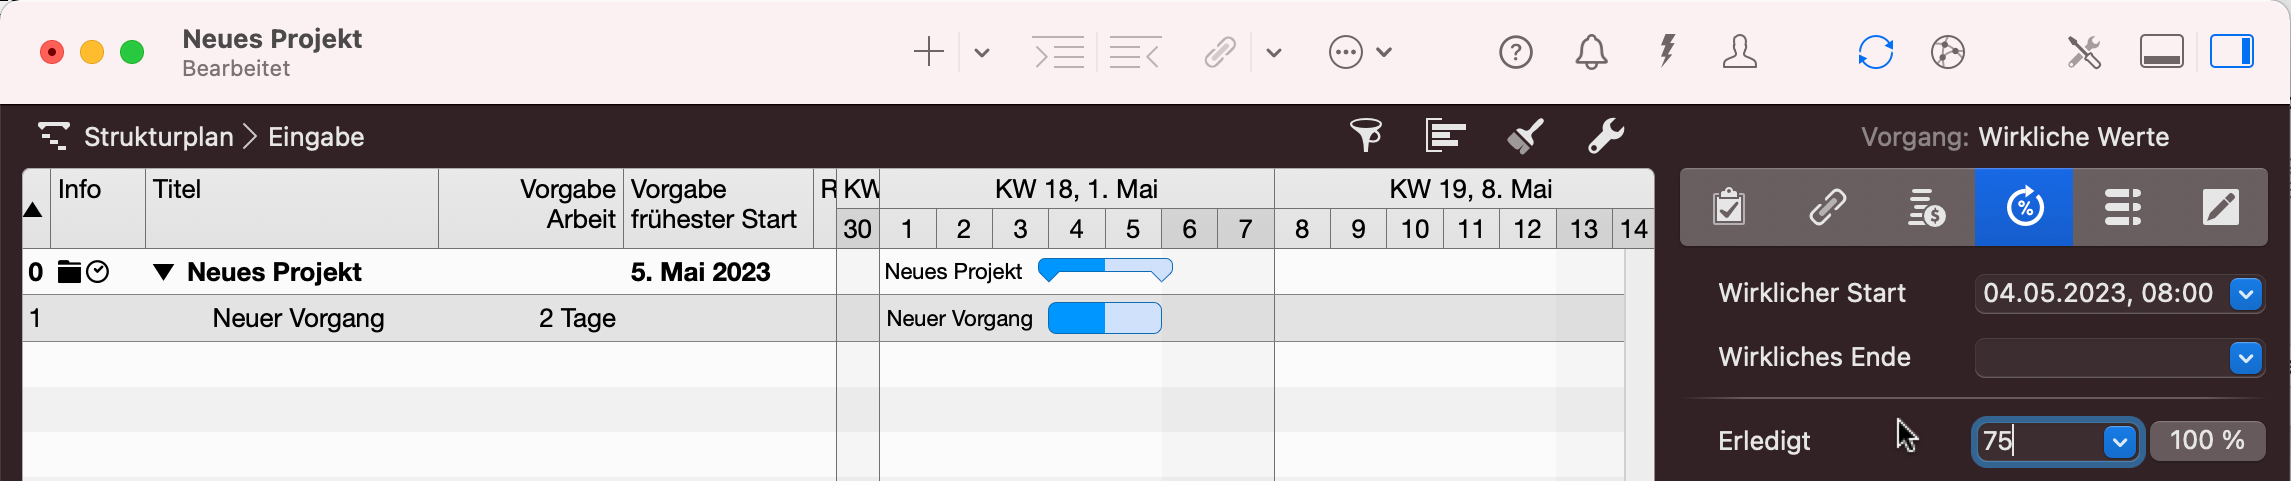Open the help question mark icon

coord(1515,52)
